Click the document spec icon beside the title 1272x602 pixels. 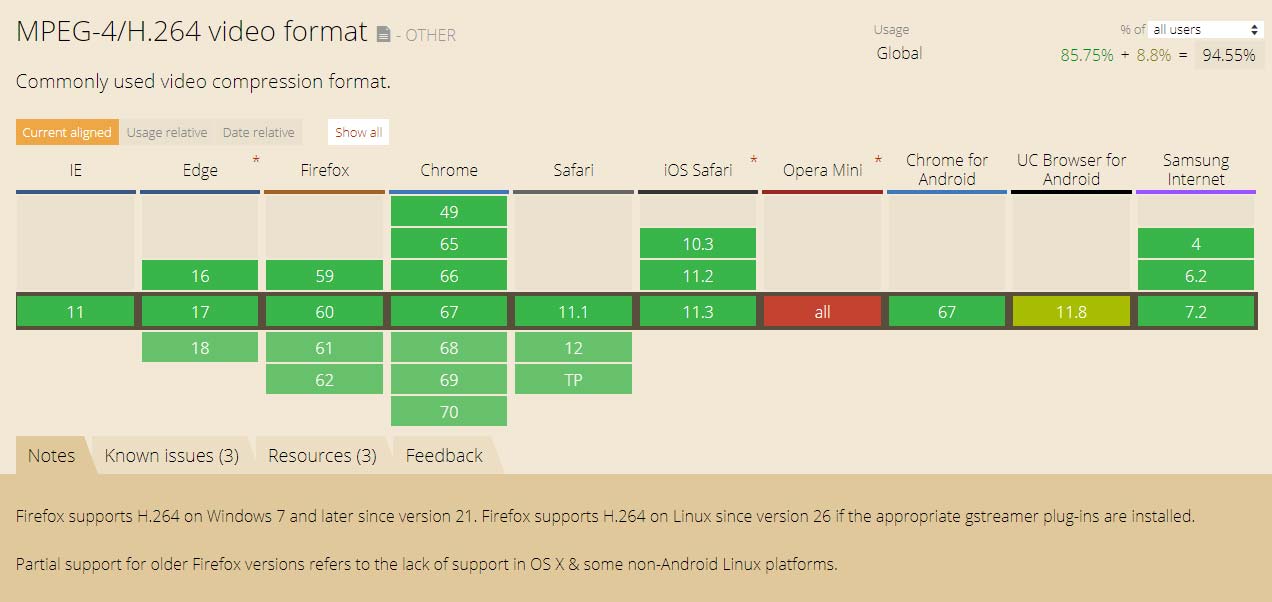pos(383,34)
